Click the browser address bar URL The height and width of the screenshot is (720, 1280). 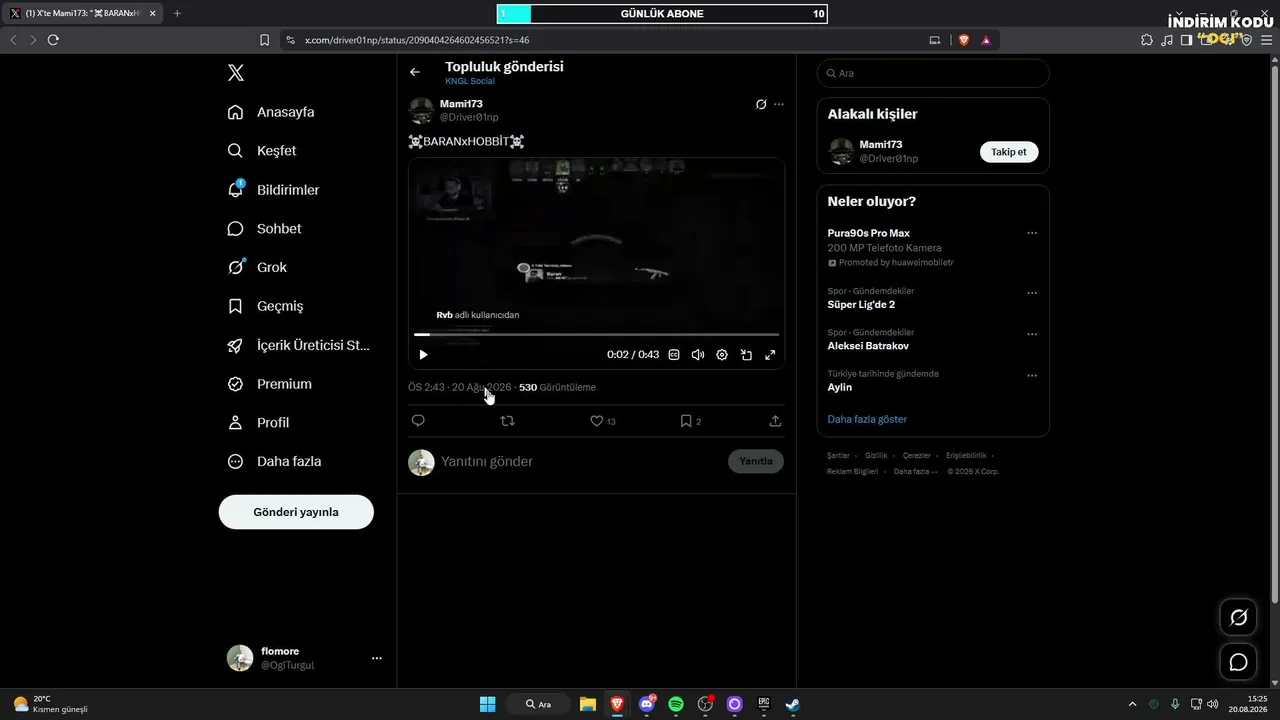pyautogui.click(x=417, y=40)
